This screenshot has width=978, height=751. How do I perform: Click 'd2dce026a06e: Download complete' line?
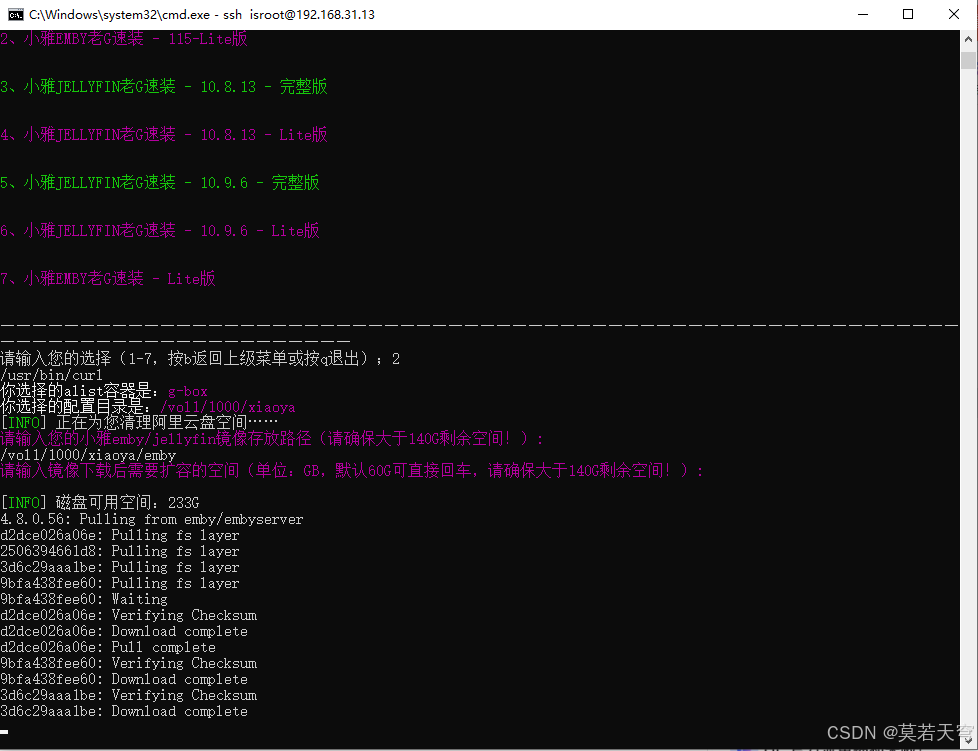[124, 631]
